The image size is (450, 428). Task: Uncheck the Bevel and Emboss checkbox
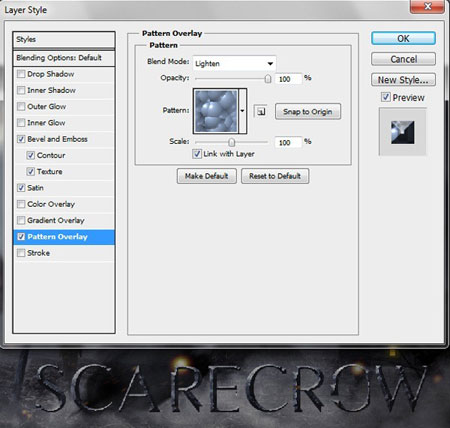click(21, 139)
